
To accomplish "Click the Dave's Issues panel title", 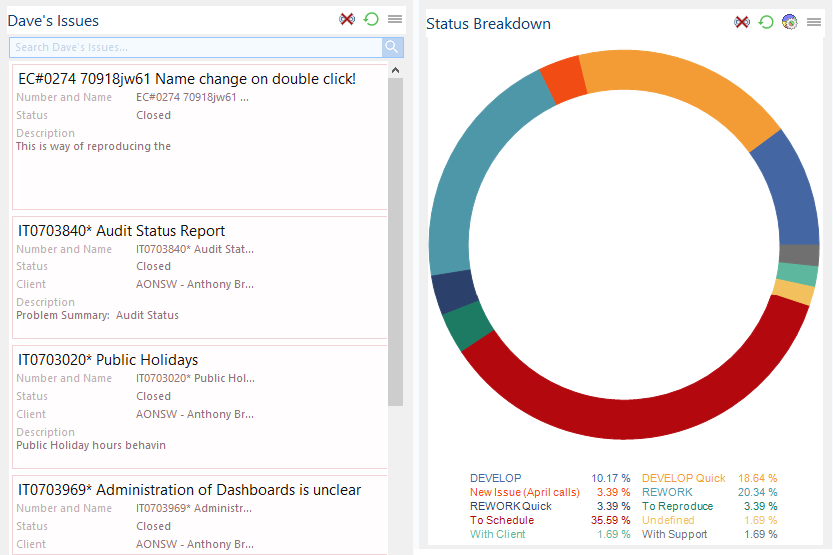I will [53, 21].
